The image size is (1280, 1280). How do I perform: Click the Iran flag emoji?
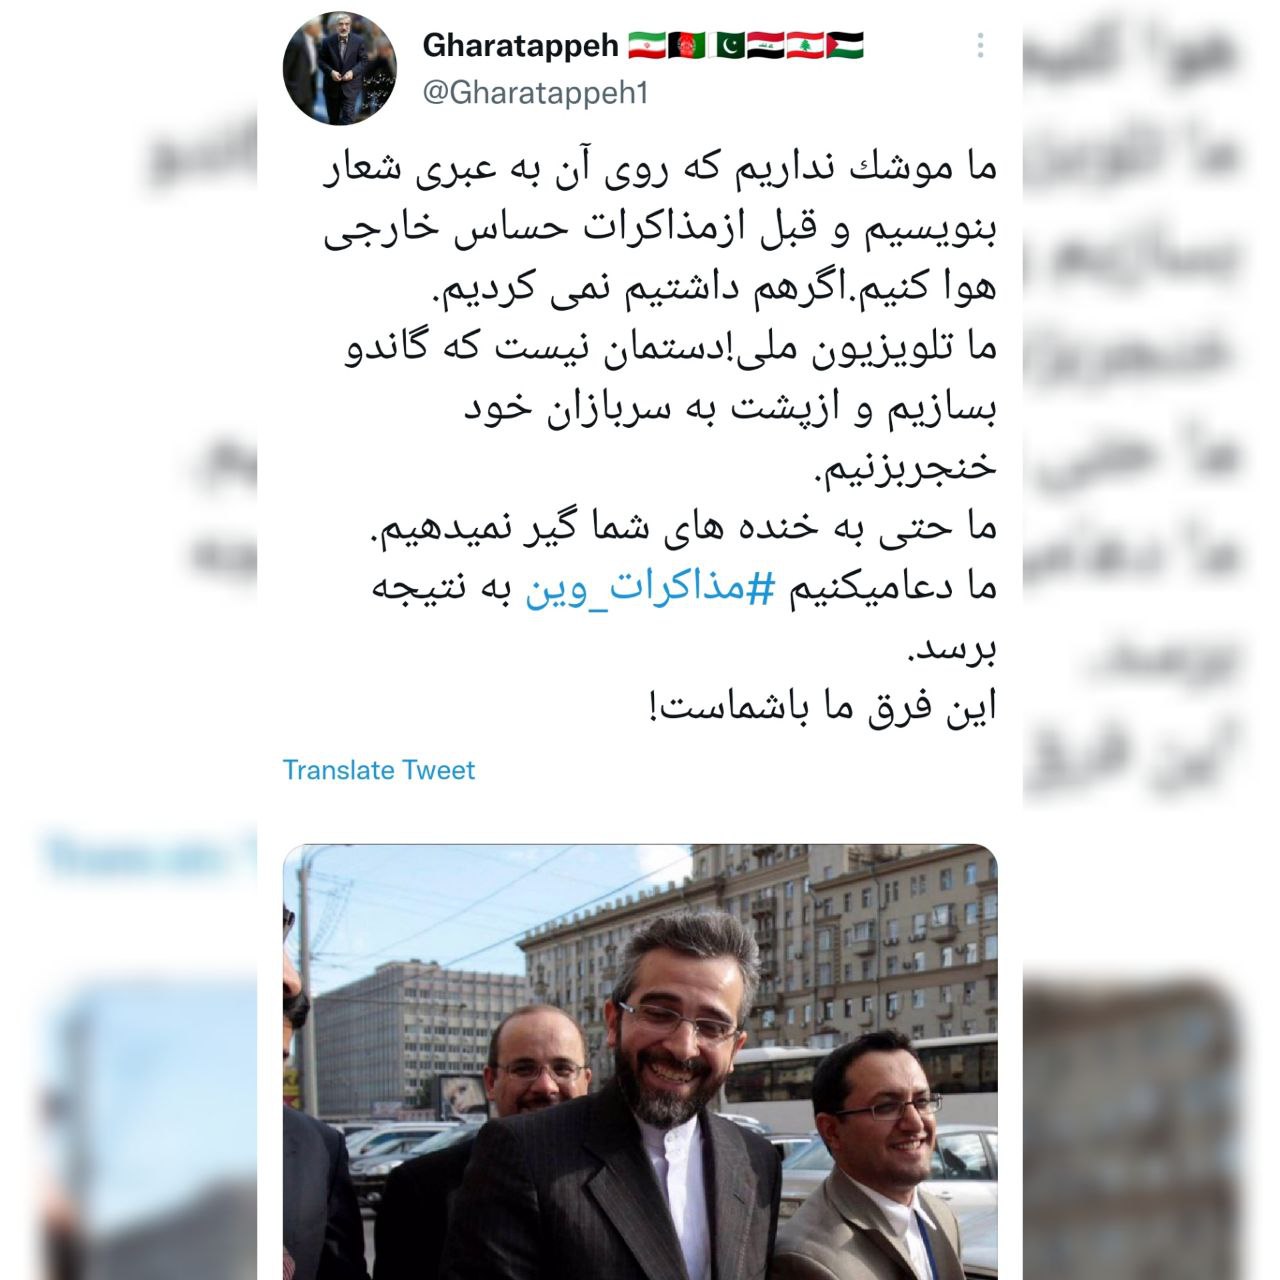[647, 45]
